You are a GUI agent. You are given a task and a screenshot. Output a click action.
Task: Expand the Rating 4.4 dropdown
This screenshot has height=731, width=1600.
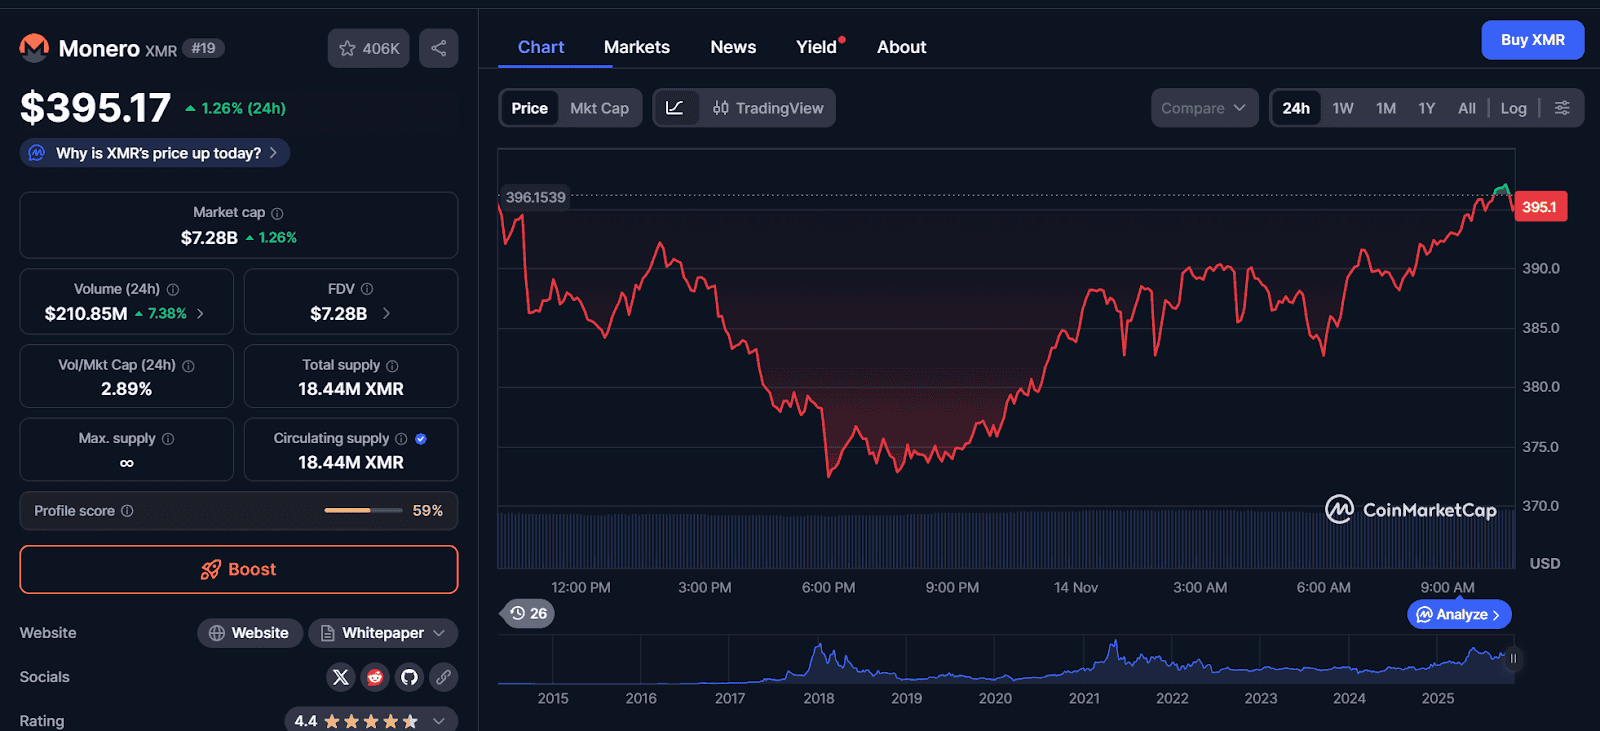(x=438, y=721)
